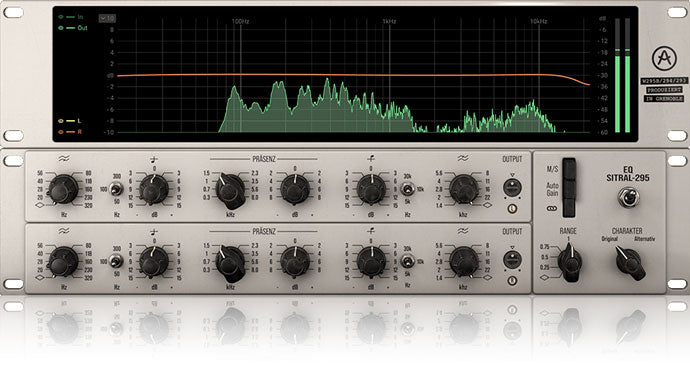Flip lower channel 300/100/50 Hz switch
Viewport: 690px width, 368px height.
click(116, 261)
